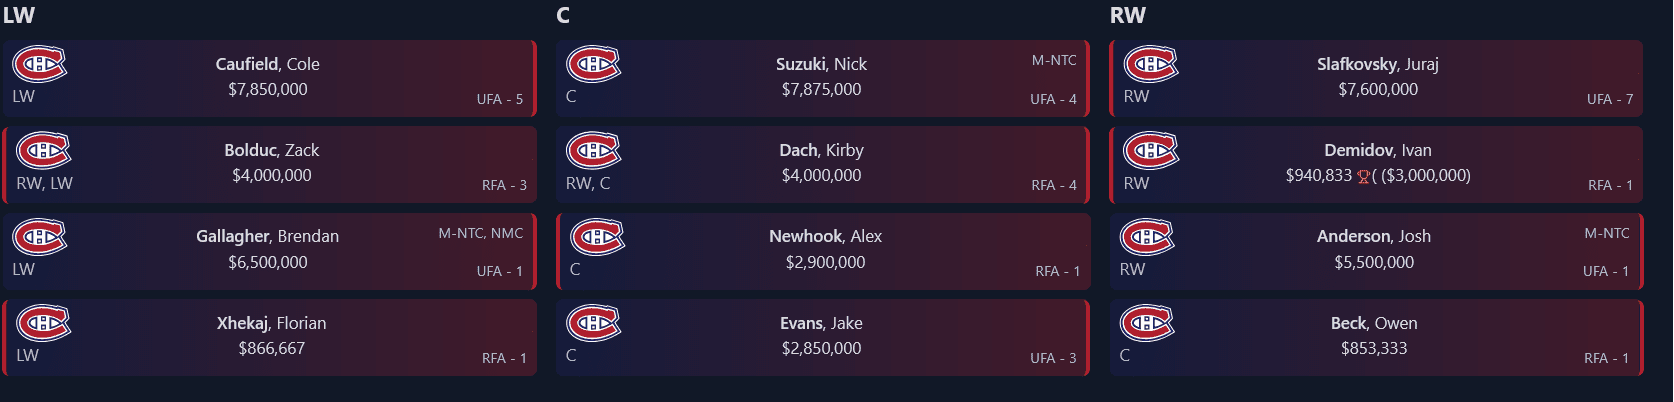Image resolution: width=1674 pixels, height=402 pixels.
Task: Open Alex Newhook's player name link
Action: (x=825, y=236)
